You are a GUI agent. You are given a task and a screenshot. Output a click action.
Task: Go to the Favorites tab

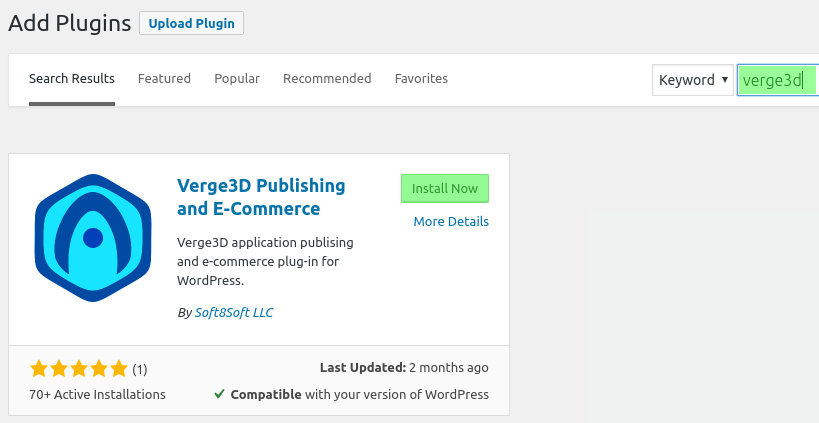421,79
